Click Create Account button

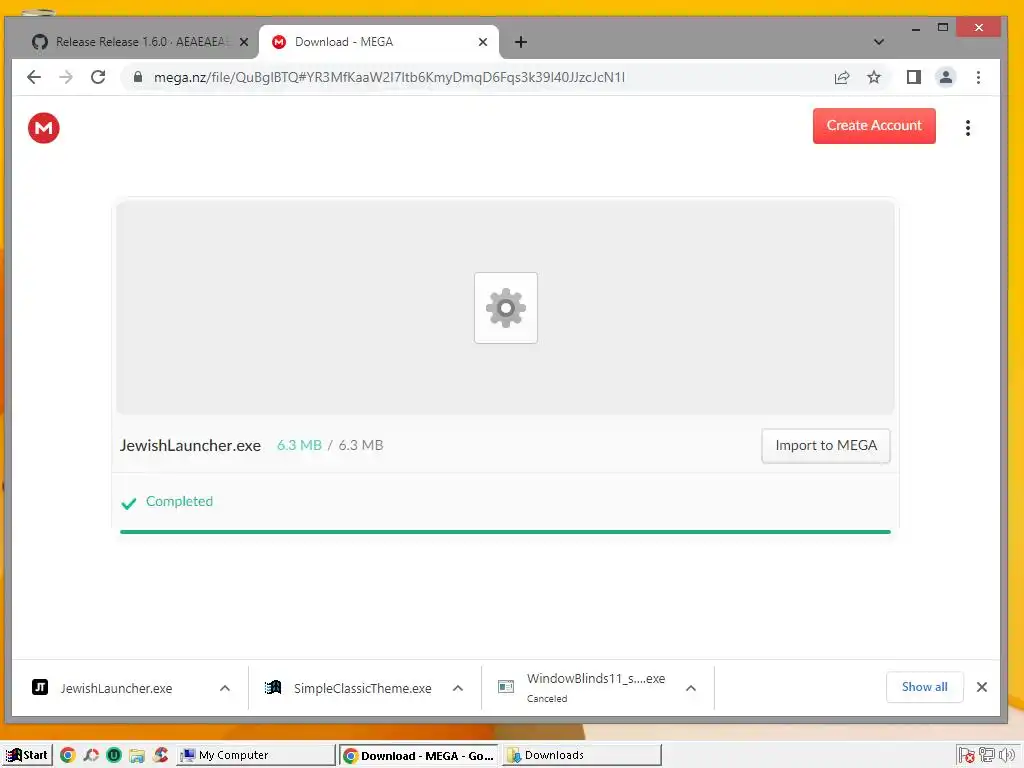874,125
